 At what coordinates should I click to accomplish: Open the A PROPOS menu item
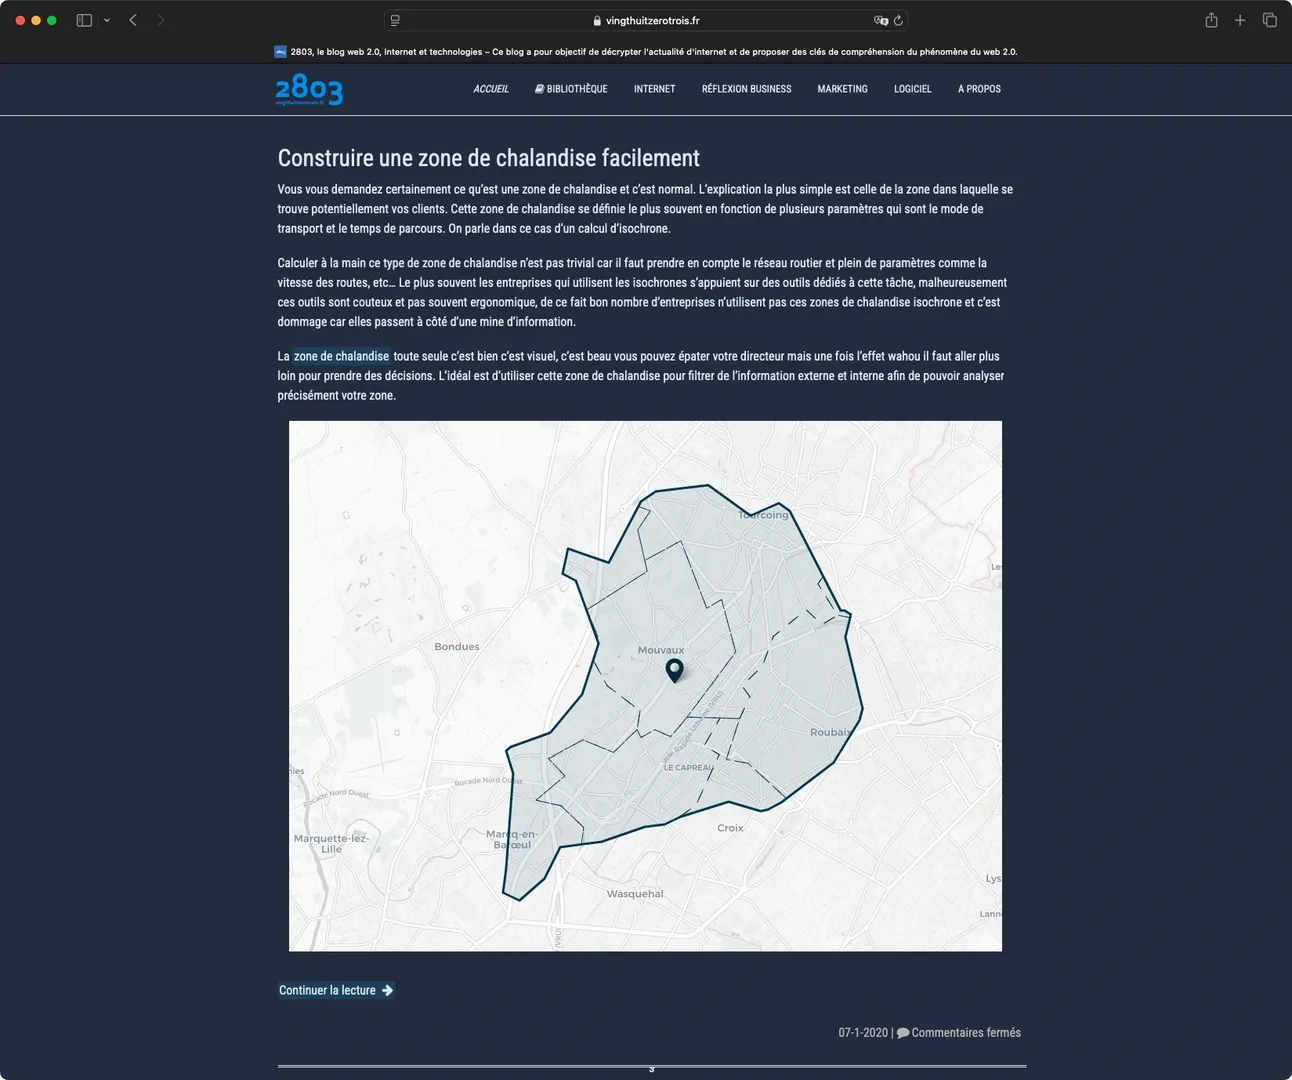coord(979,89)
